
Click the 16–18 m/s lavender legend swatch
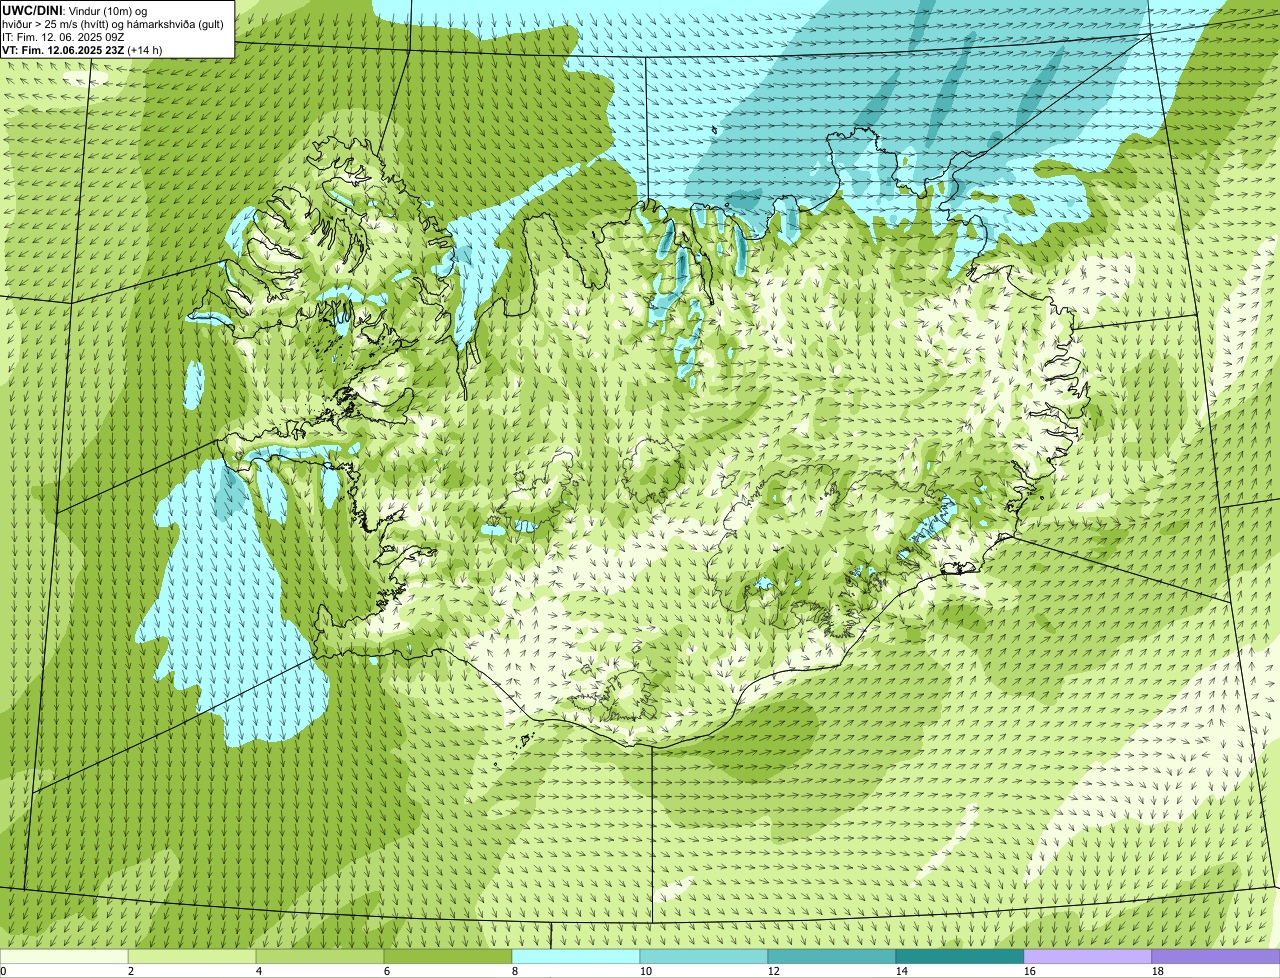(x=1088, y=957)
